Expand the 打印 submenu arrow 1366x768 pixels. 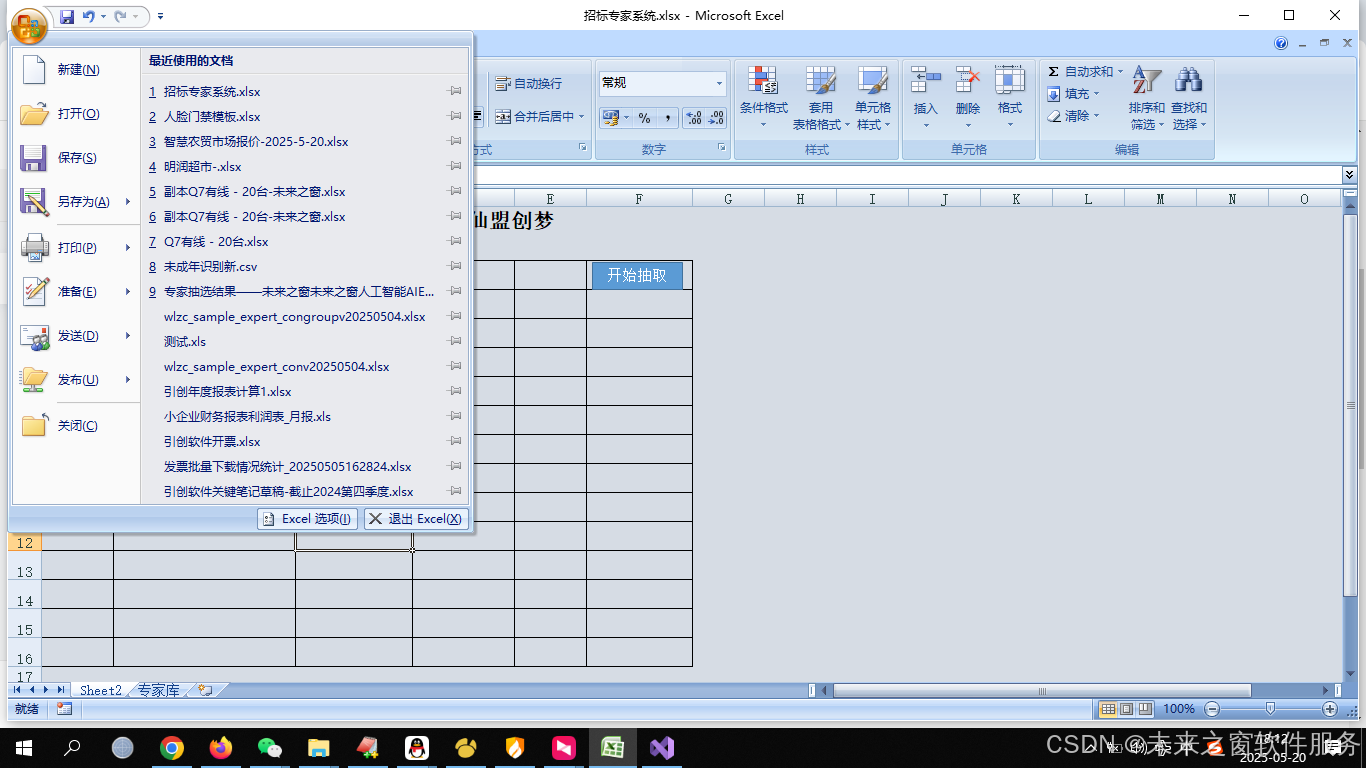pos(128,247)
